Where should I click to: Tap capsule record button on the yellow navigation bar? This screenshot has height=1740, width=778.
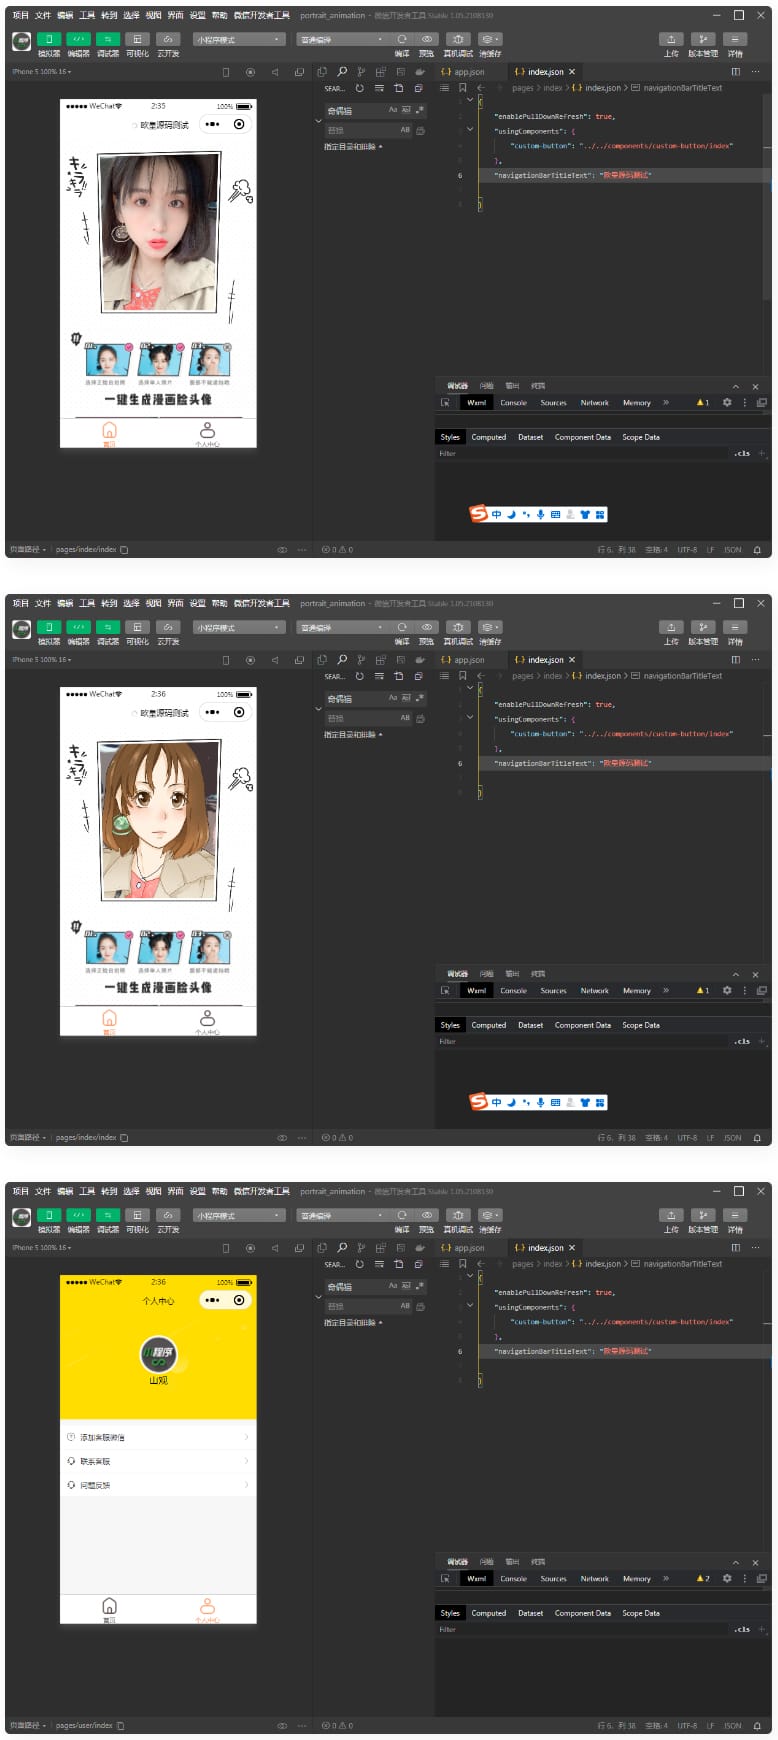pyautogui.click(x=239, y=1300)
